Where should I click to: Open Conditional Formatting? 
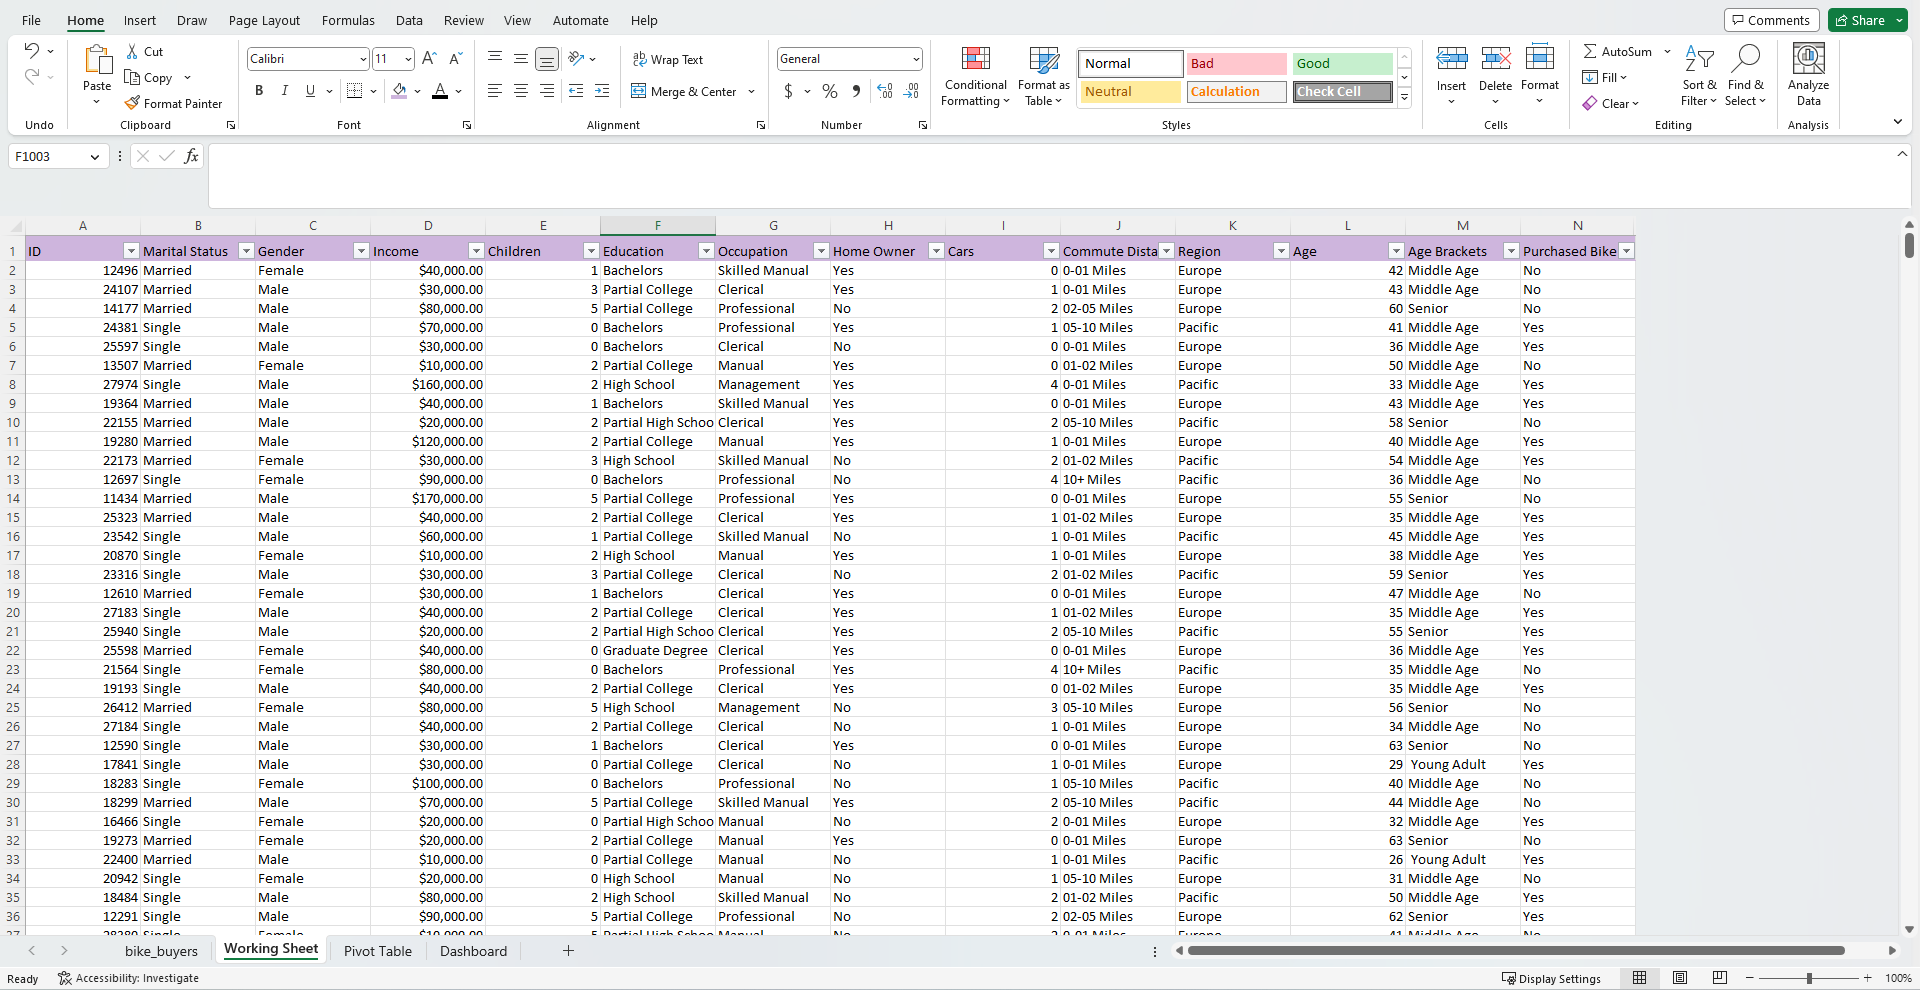point(975,75)
